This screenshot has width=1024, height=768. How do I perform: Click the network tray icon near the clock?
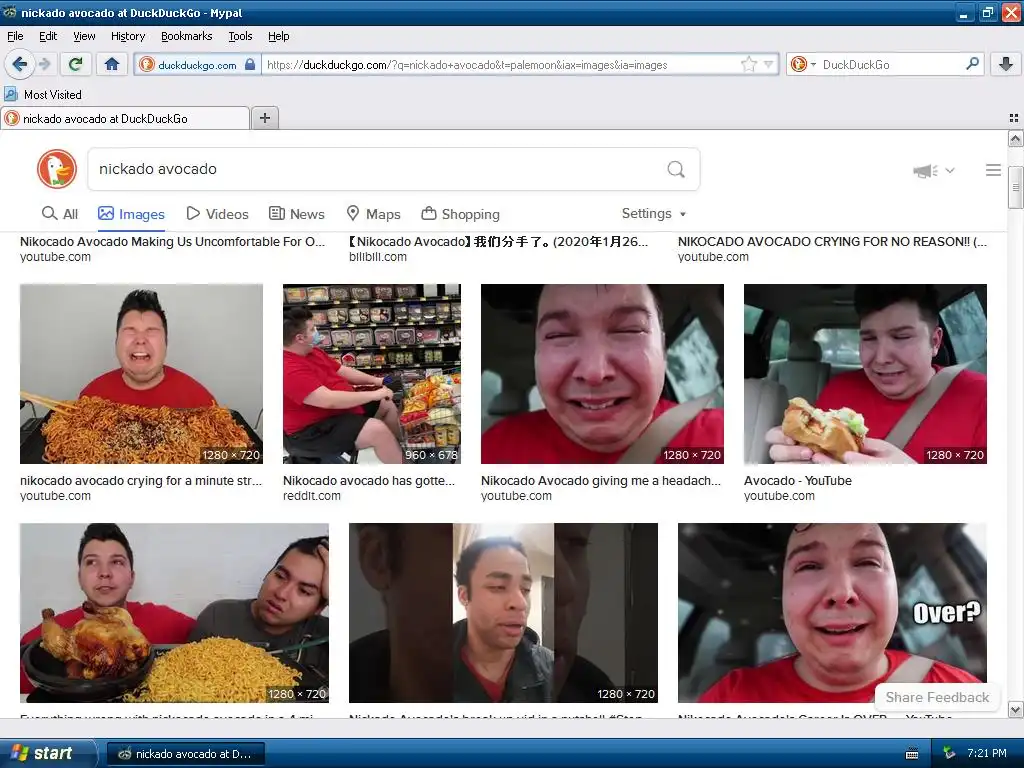[949, 754]
